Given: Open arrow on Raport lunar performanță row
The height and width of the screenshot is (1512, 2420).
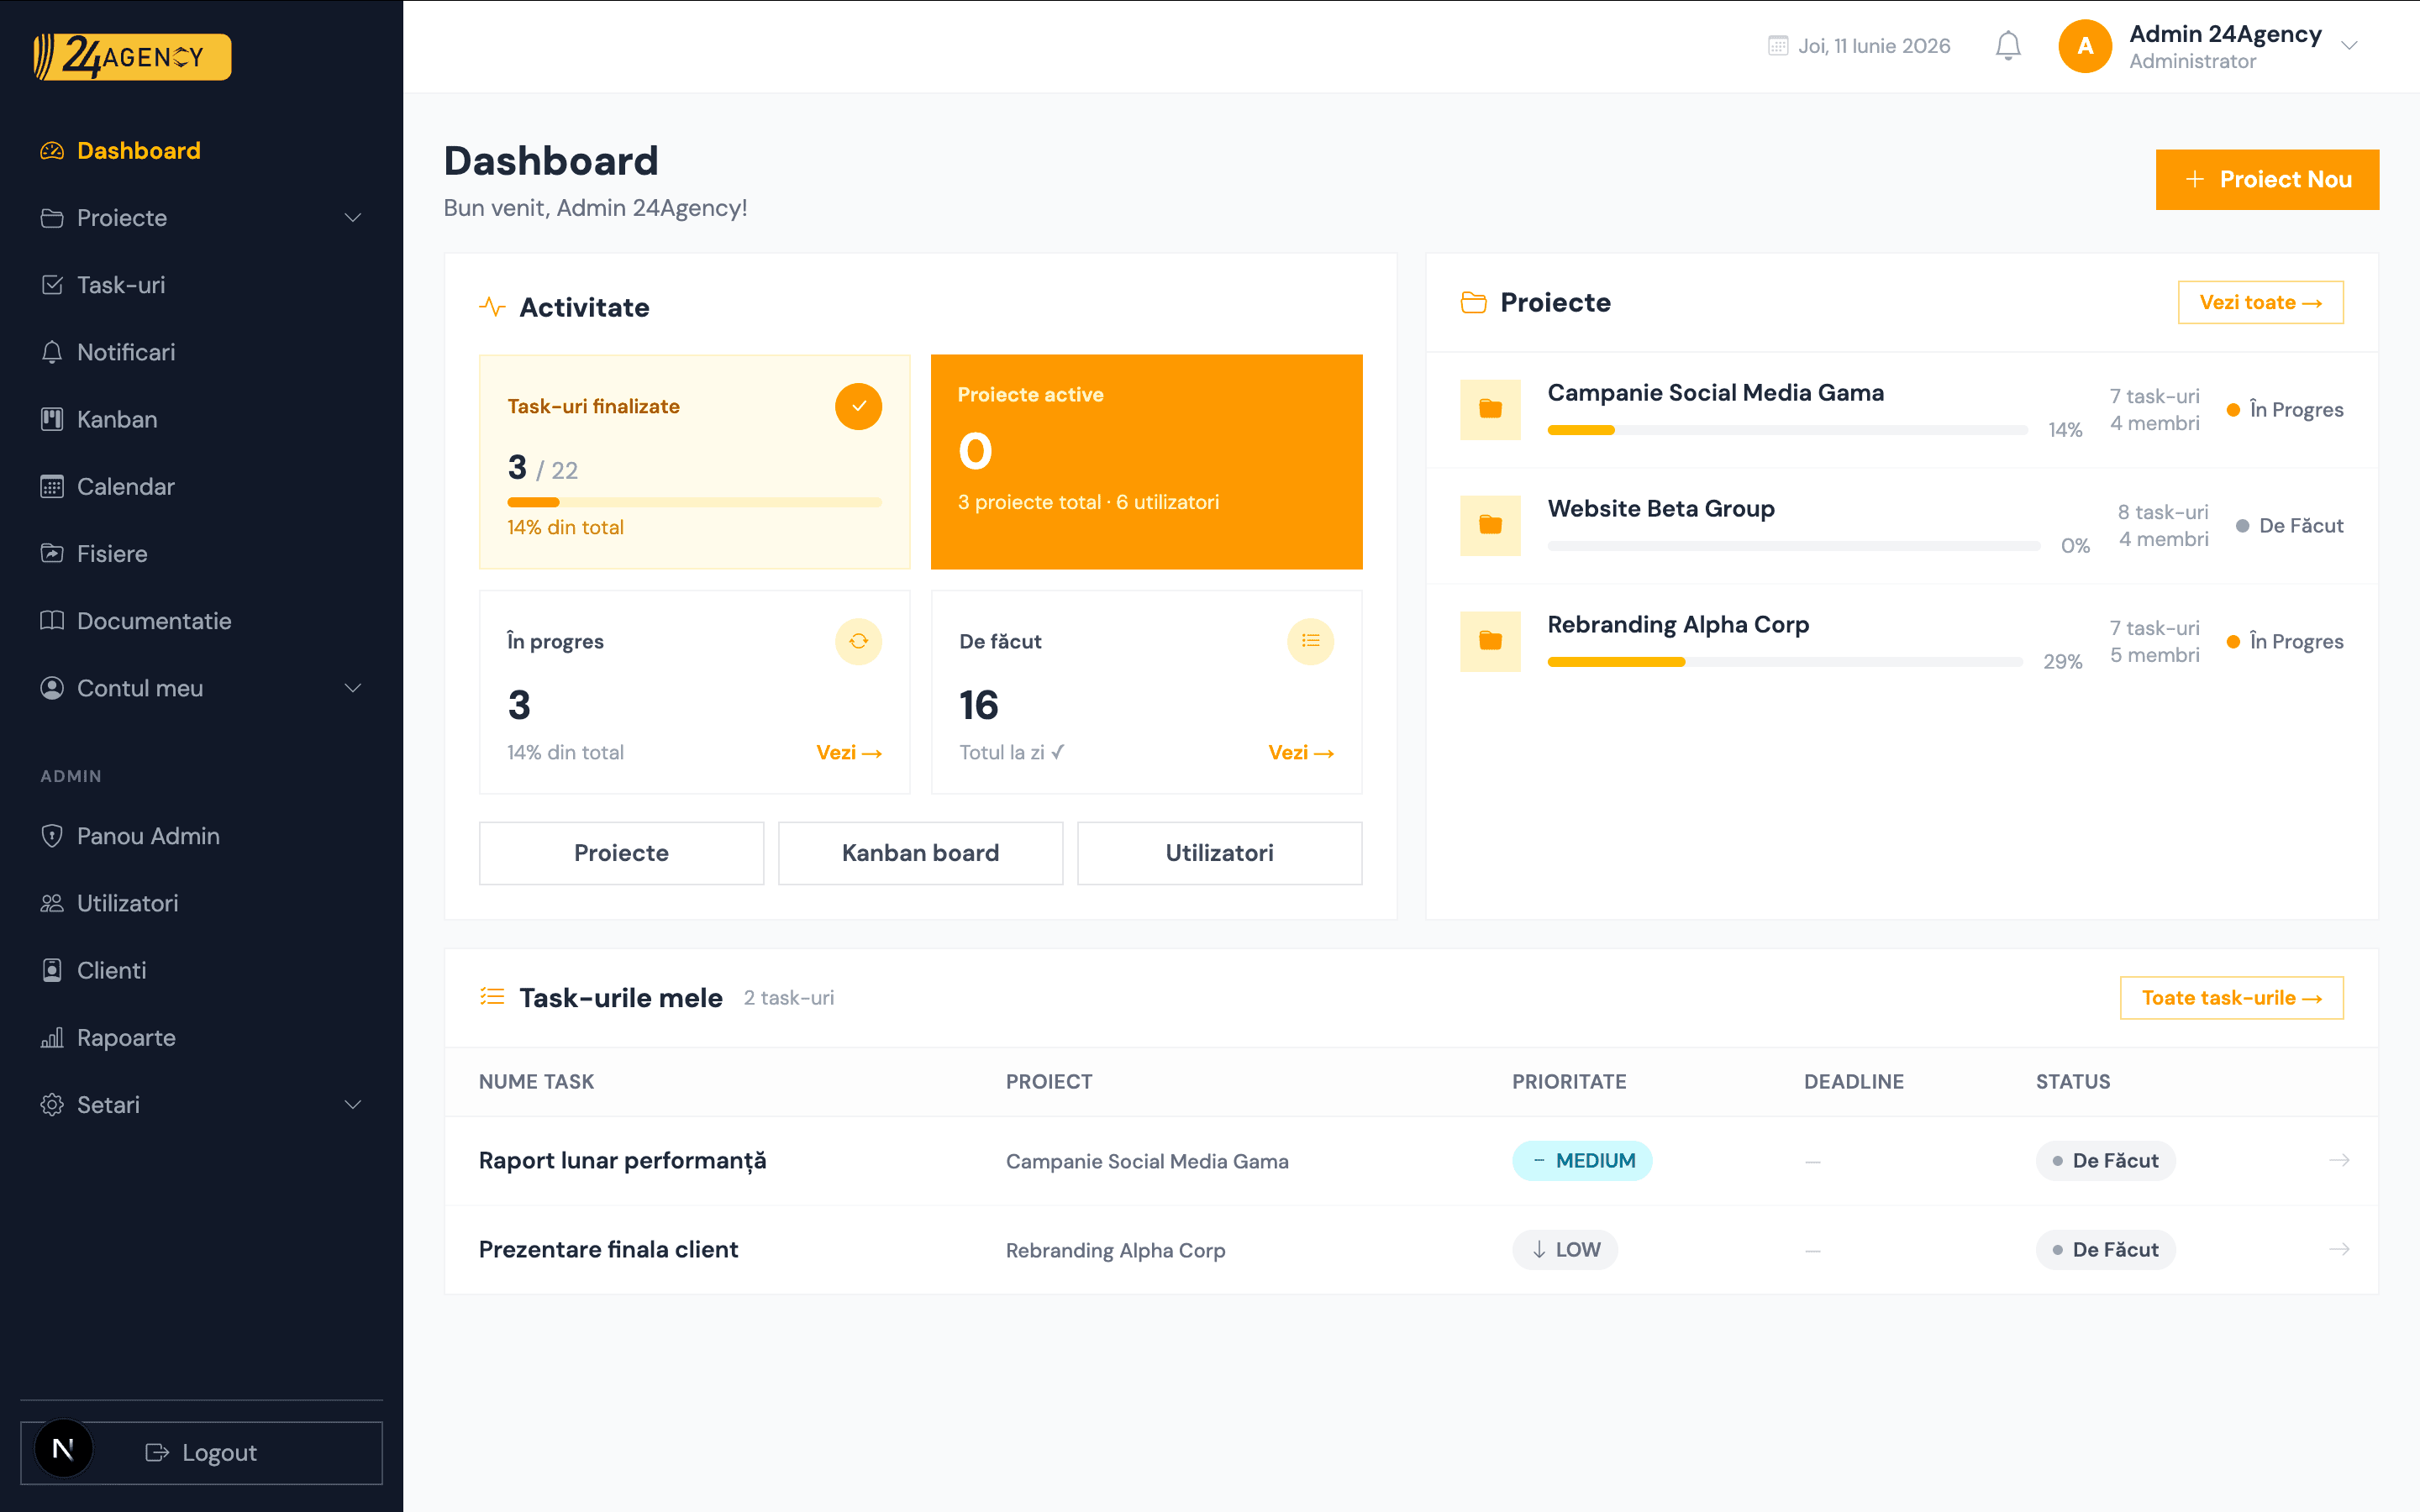Looking at the screenshot, I should [x=2339, y=1161].
